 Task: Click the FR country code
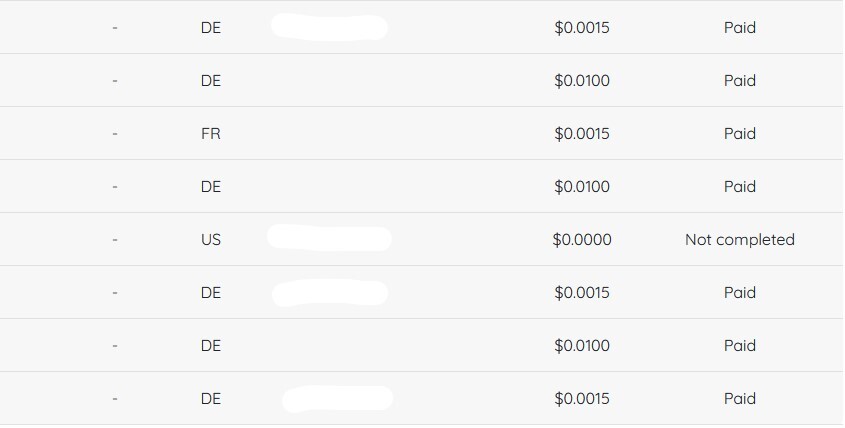pyautogui.click(x=210, y=134)
